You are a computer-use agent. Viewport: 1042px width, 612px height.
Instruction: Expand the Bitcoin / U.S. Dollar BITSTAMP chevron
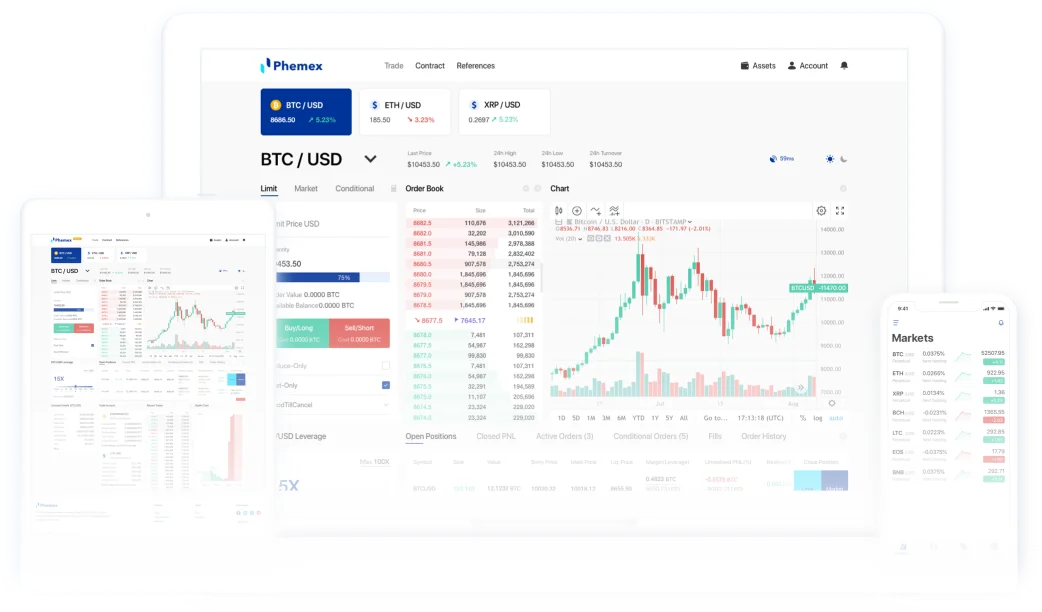click(x=690, y=222)
